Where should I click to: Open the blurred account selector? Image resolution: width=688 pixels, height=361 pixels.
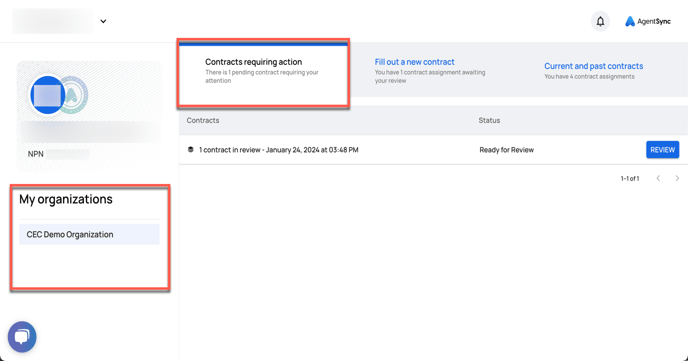click(53, 21)
